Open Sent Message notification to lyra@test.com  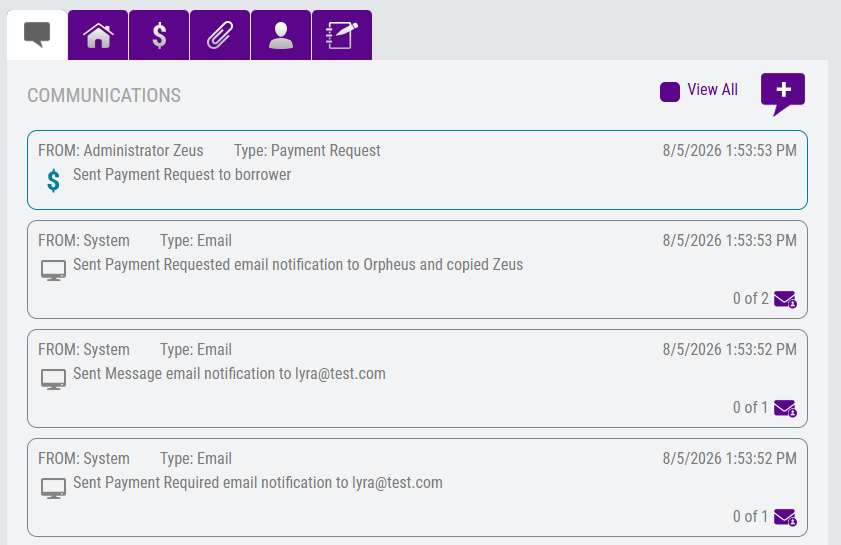(x=417, y=378)
